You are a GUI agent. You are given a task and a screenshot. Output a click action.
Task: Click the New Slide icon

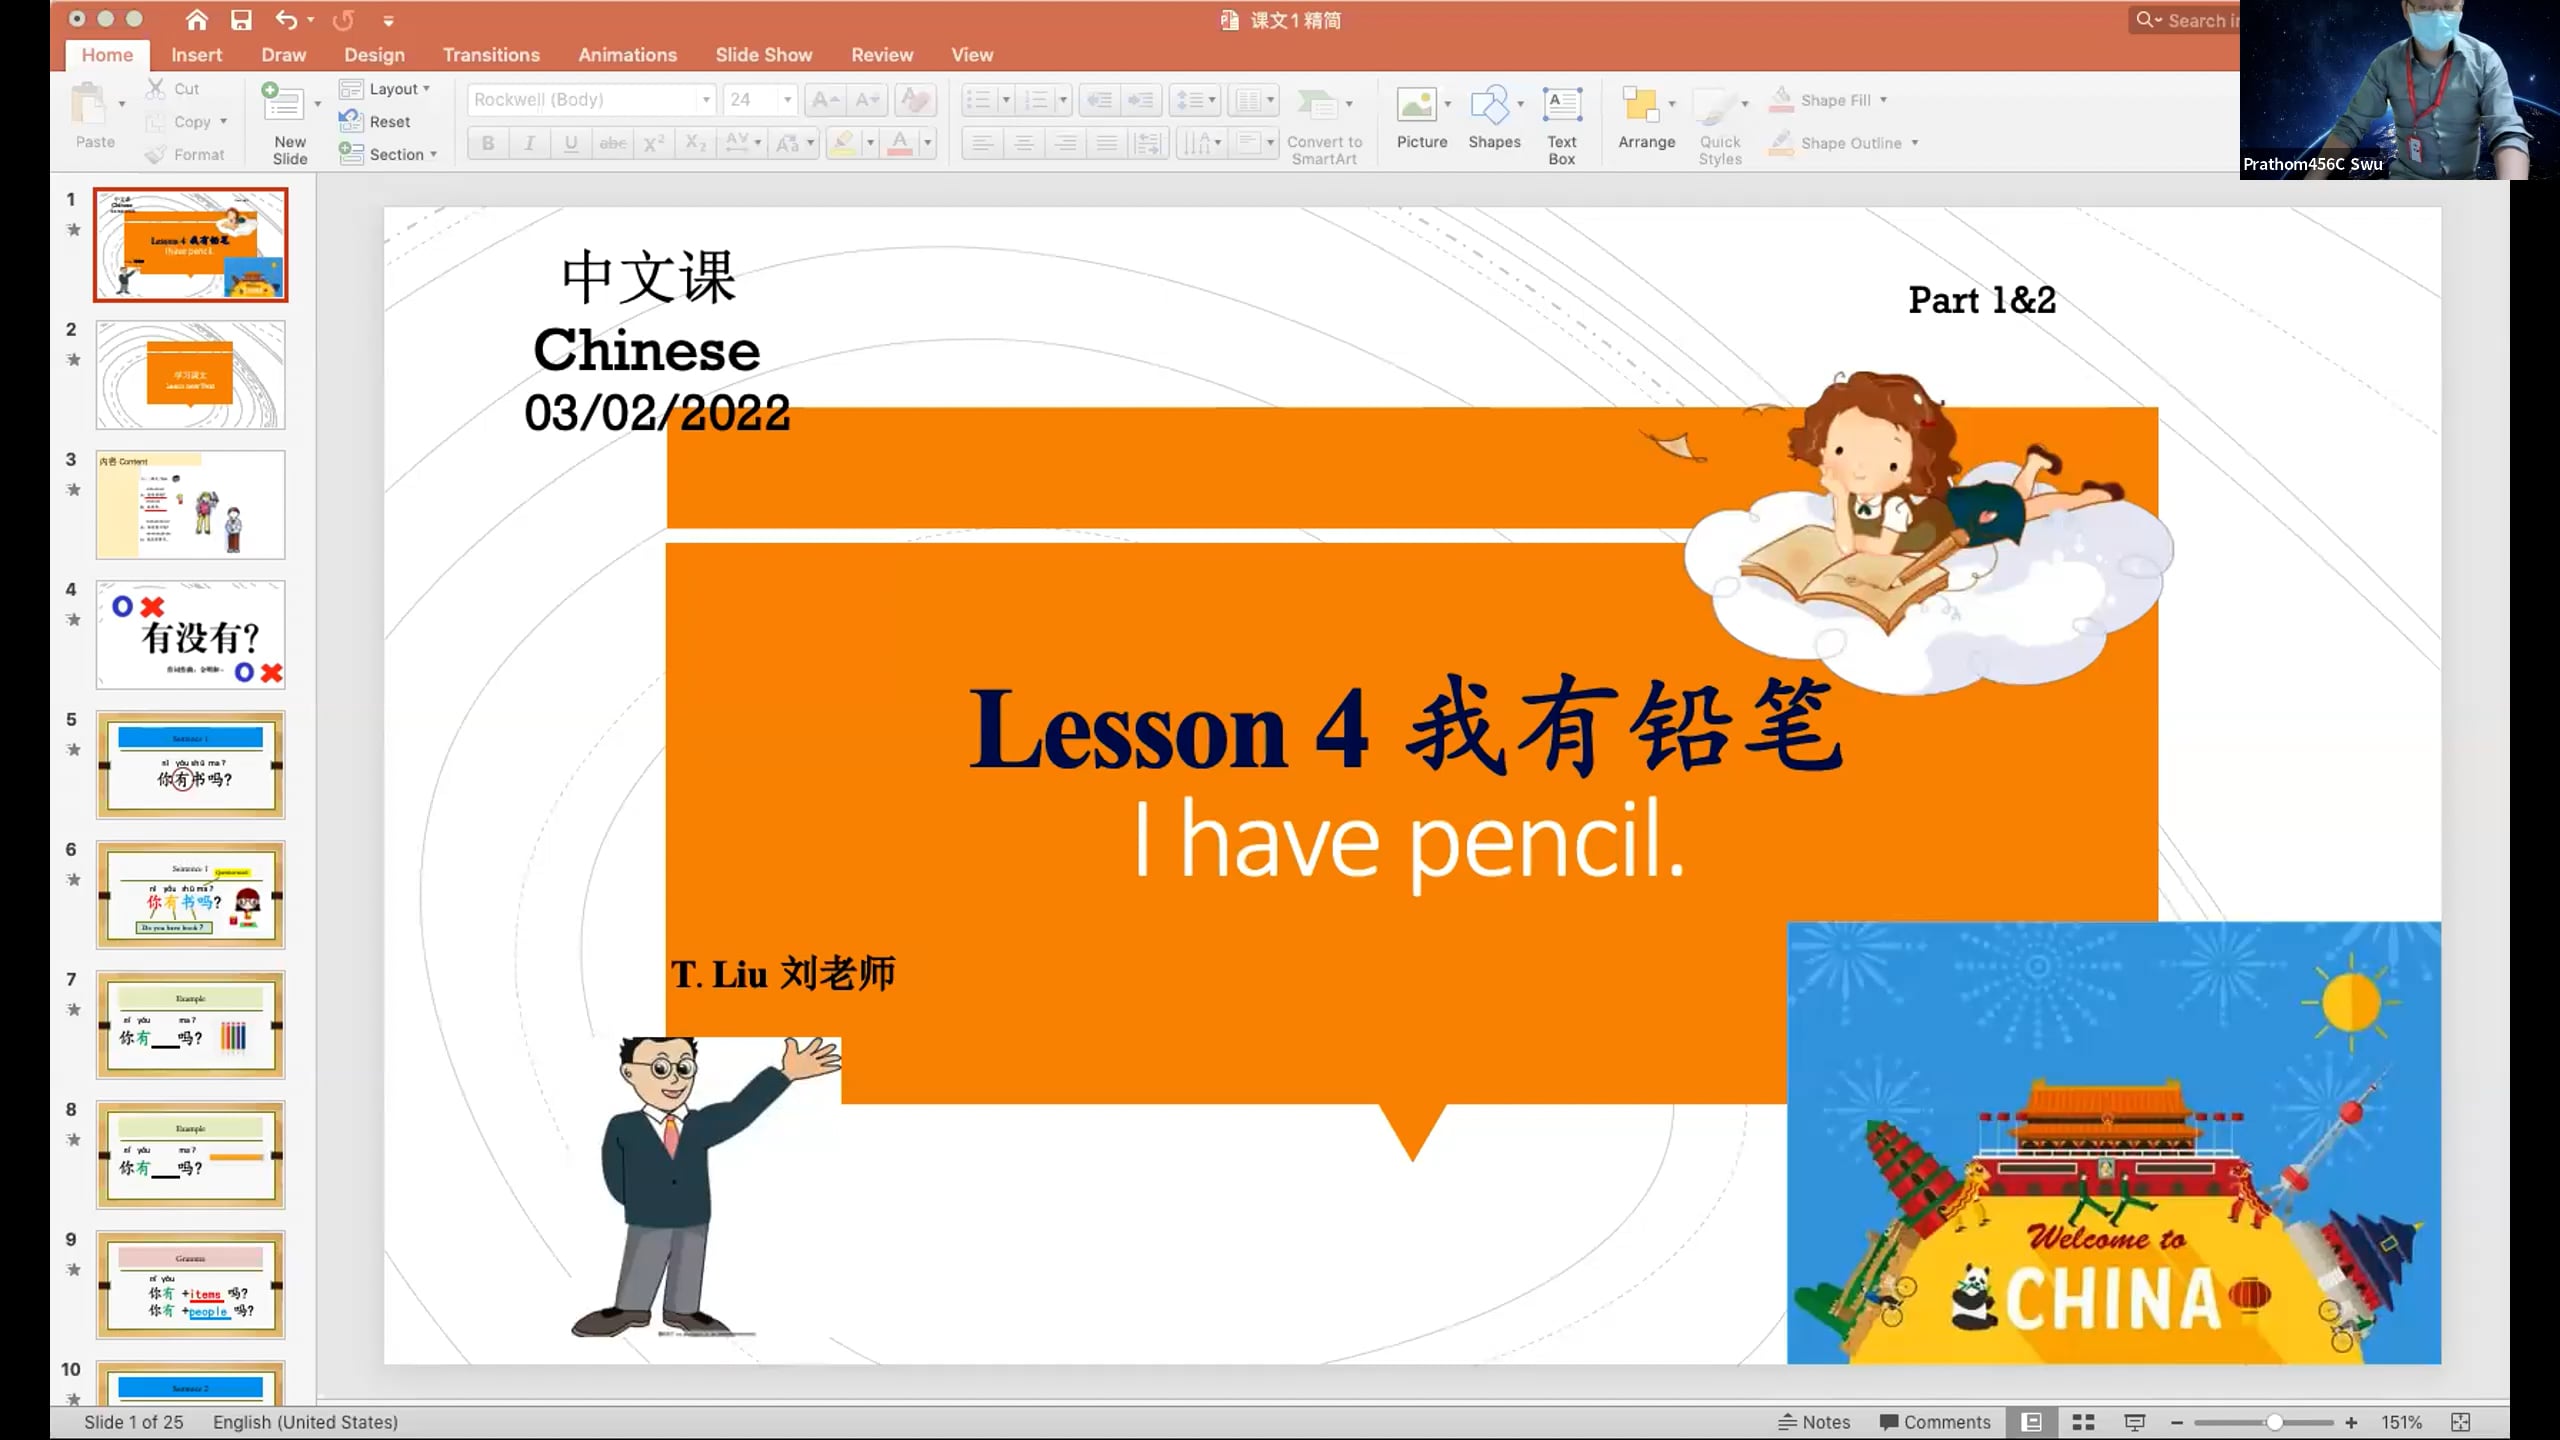283,104
